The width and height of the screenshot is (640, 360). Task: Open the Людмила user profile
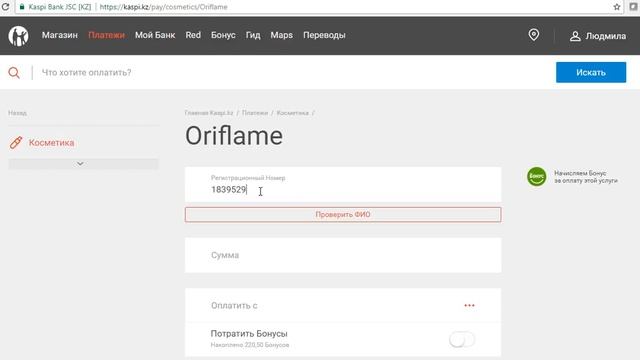[598, 36]
